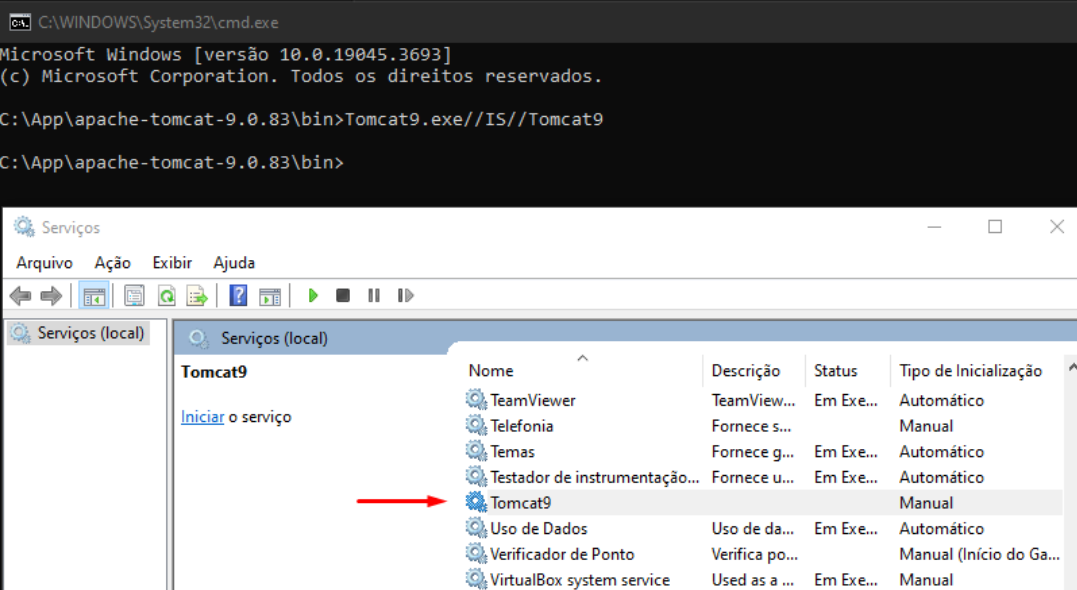This screenshot has width=1077, height=590.
Task: Open the Ação menu
Action: coord(113,263)
